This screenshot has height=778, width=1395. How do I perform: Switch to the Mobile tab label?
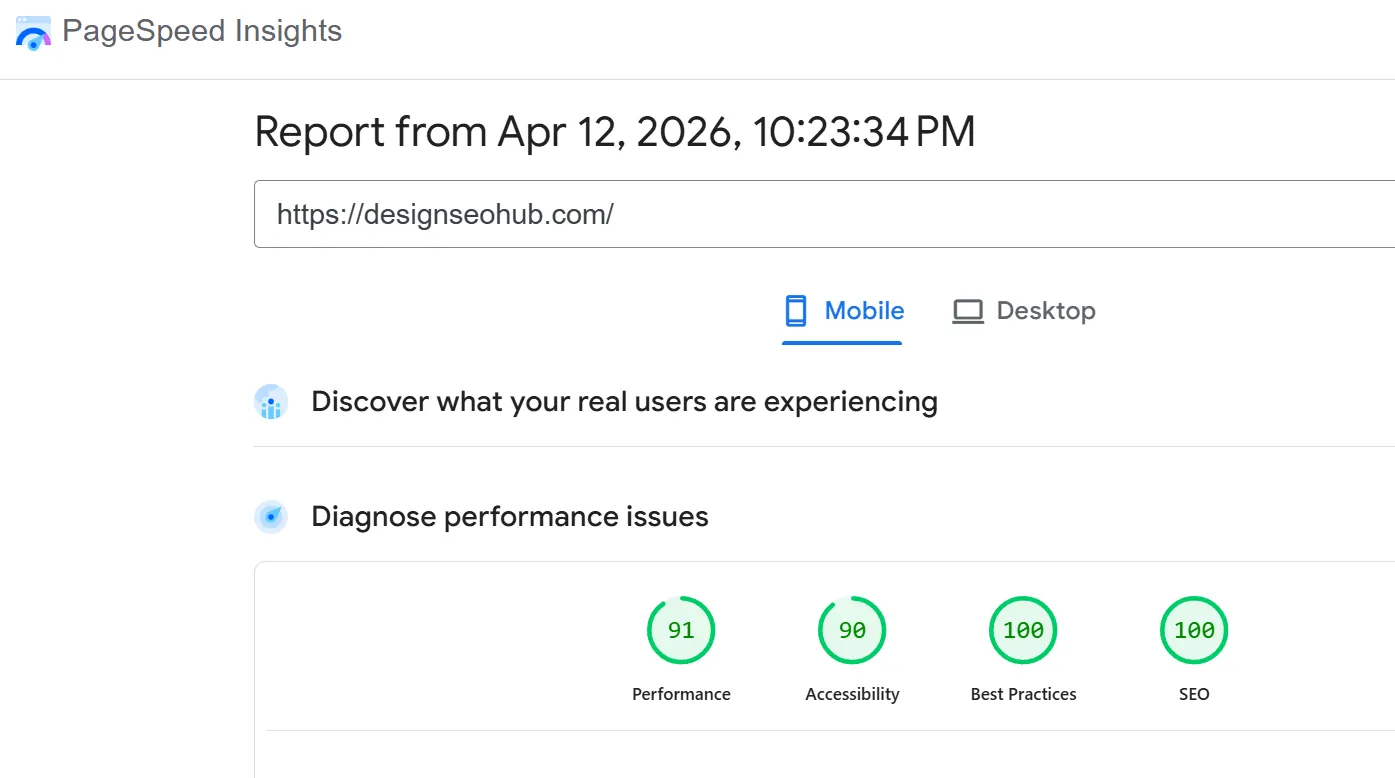click(x=864, y=311)
